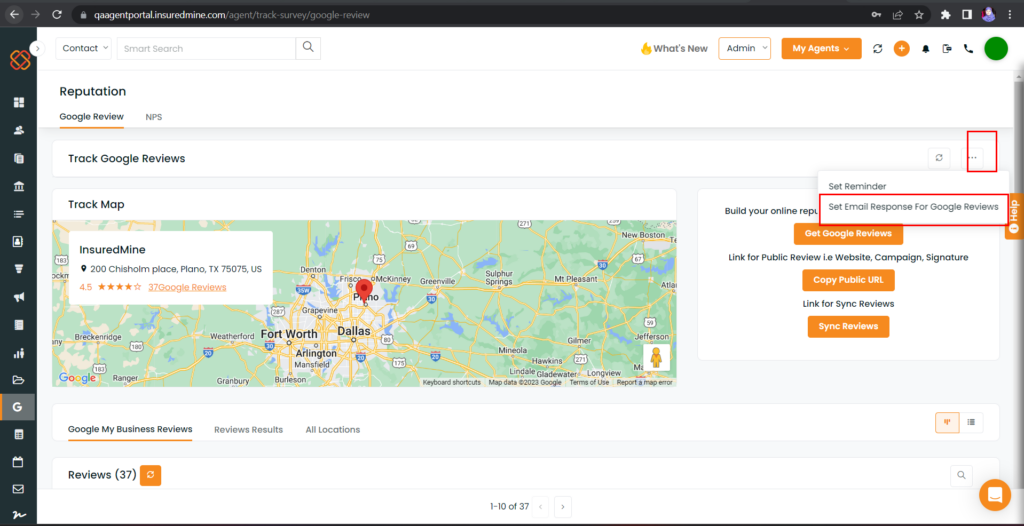Go to the previous reviews page
The image size is (1024, 526).
coord(540,506)
